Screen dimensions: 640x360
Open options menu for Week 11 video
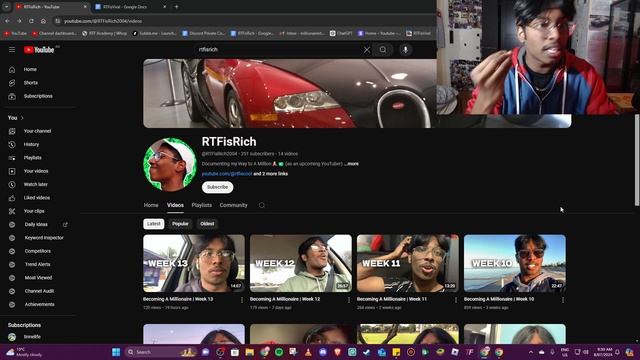pyautogui.click(x=456, y=300)
